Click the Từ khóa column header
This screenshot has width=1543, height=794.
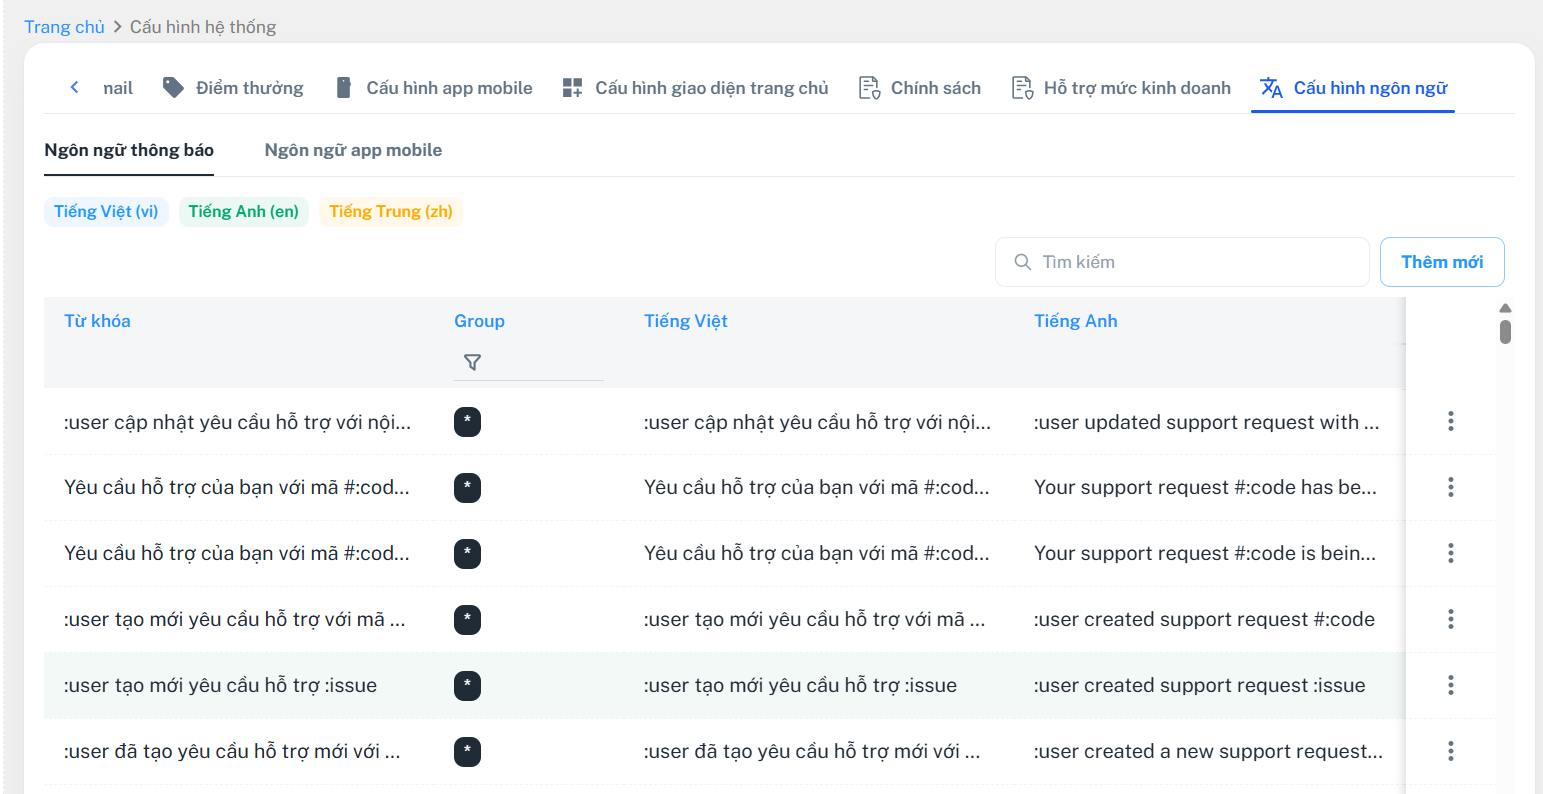pyautogui.click(x=97, y=321)
